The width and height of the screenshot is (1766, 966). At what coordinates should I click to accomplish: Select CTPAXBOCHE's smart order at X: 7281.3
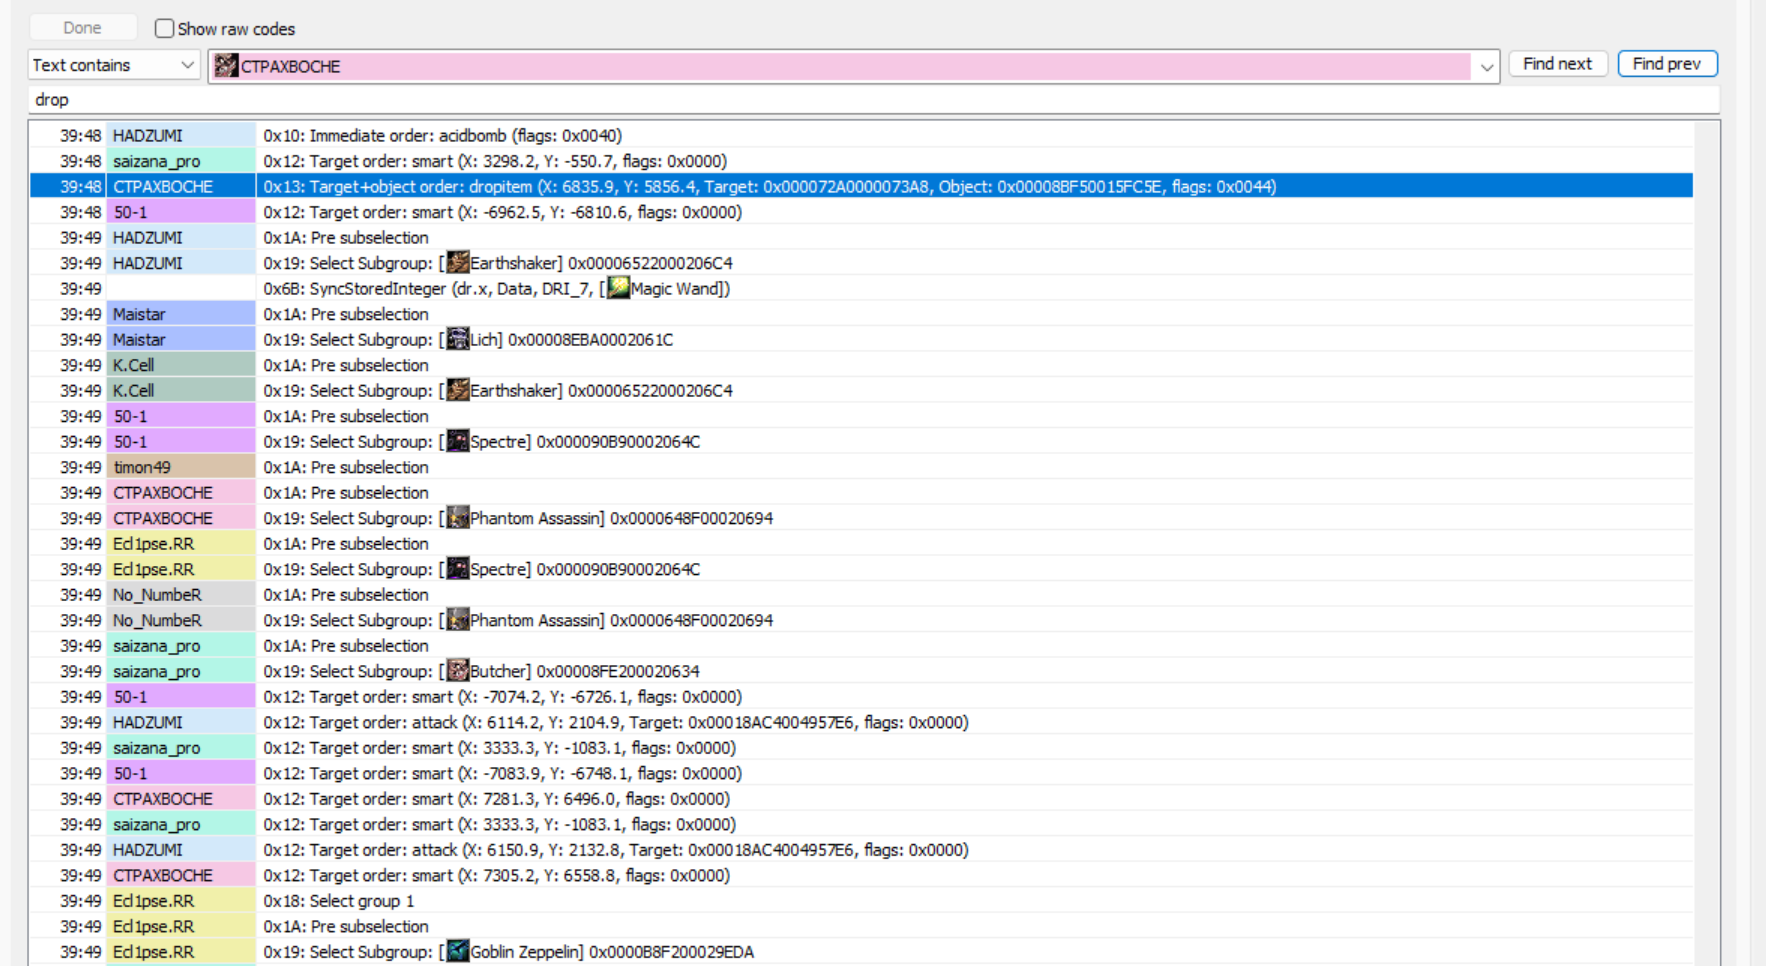coord(861,798)
